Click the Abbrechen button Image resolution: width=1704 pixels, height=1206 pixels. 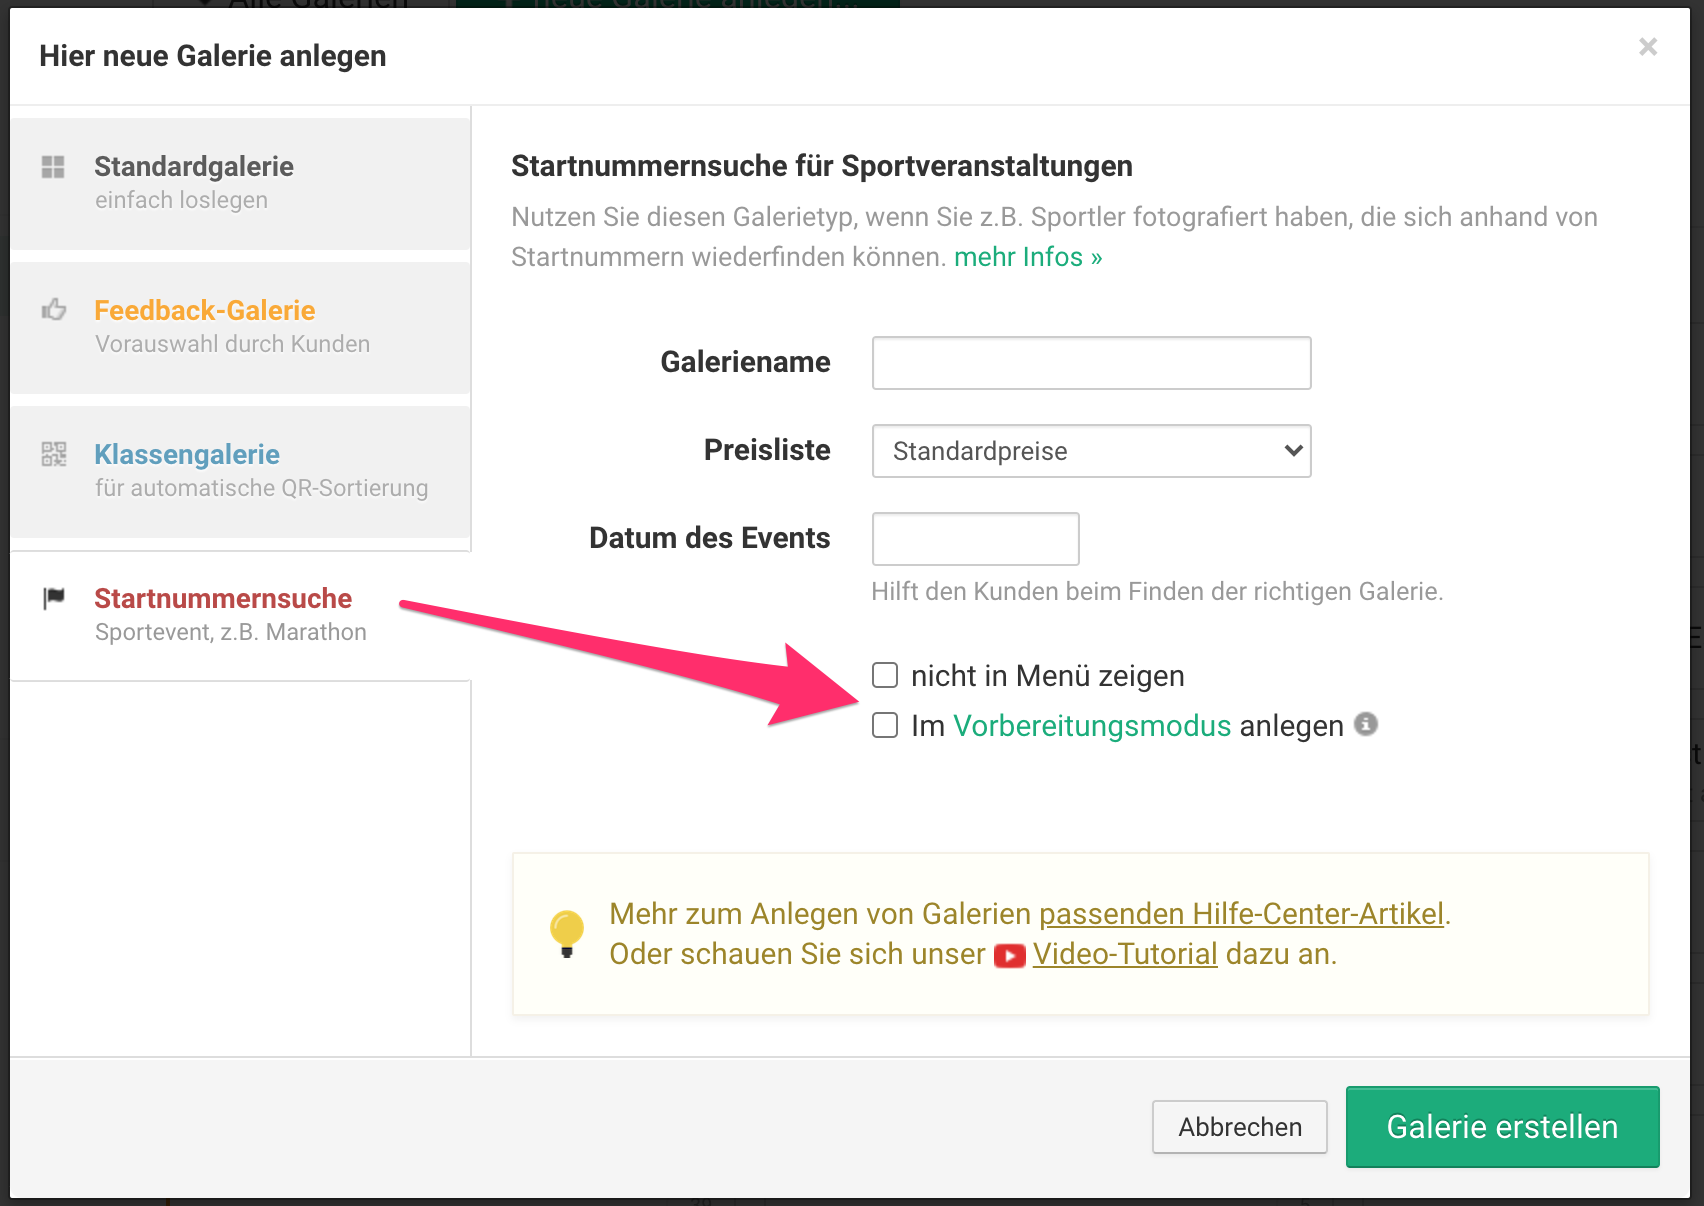click(x=1239, y=1127)
